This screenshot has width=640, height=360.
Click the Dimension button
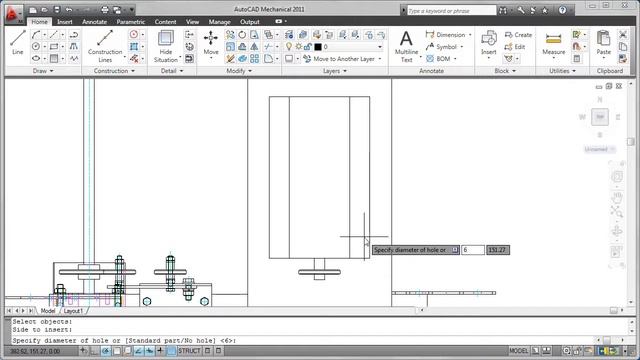(x=446, y=35)
